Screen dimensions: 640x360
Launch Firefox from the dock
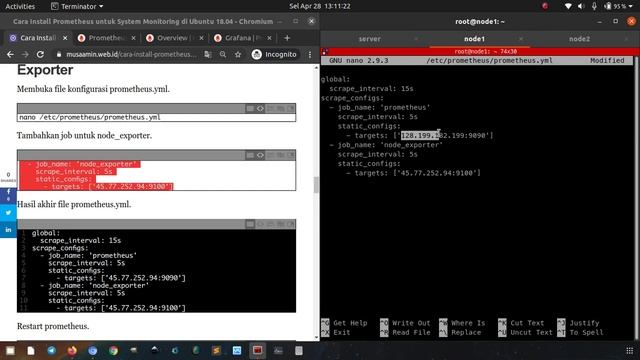(x=72, y=350)
